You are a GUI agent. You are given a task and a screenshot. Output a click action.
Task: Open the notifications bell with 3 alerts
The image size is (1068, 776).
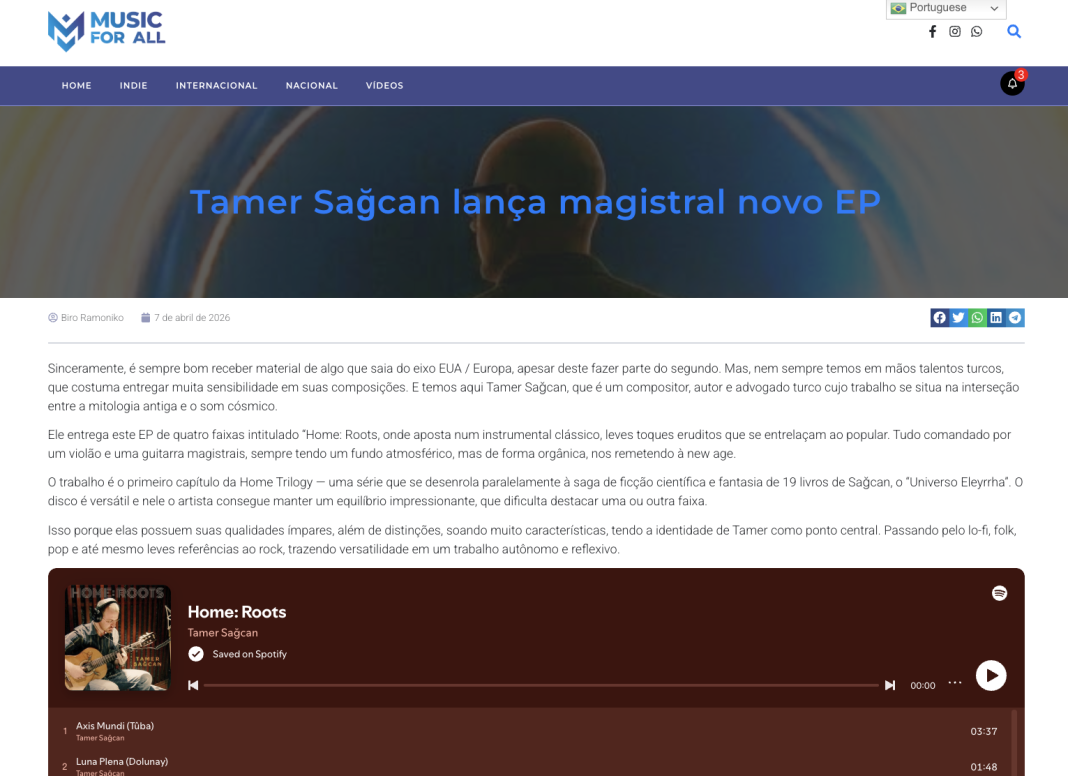[x=1012, y=84]
